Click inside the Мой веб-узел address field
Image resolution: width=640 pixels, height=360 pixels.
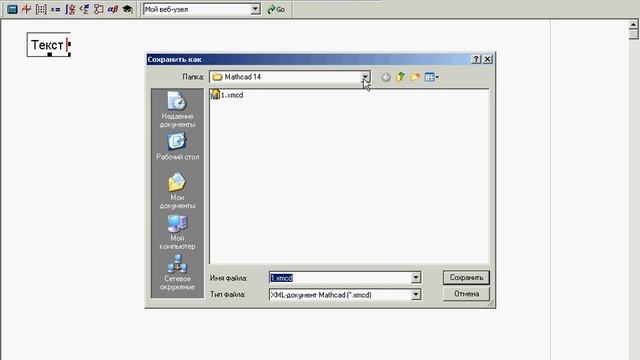tap(197, 9)
